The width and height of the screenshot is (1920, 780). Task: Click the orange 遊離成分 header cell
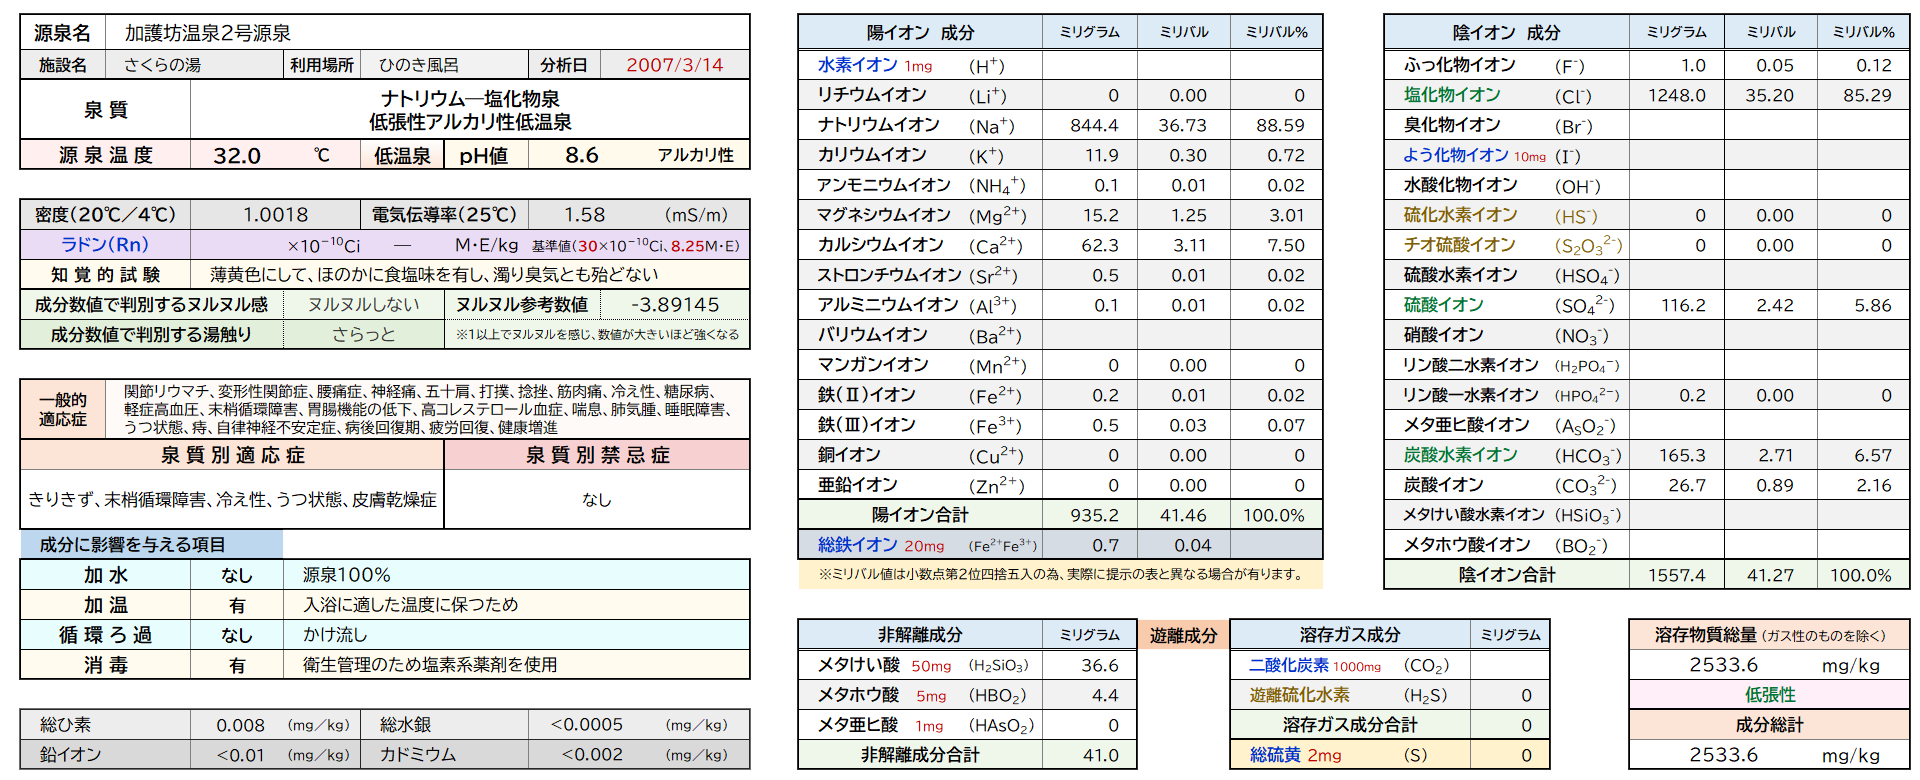click(x=1183, y=635)
